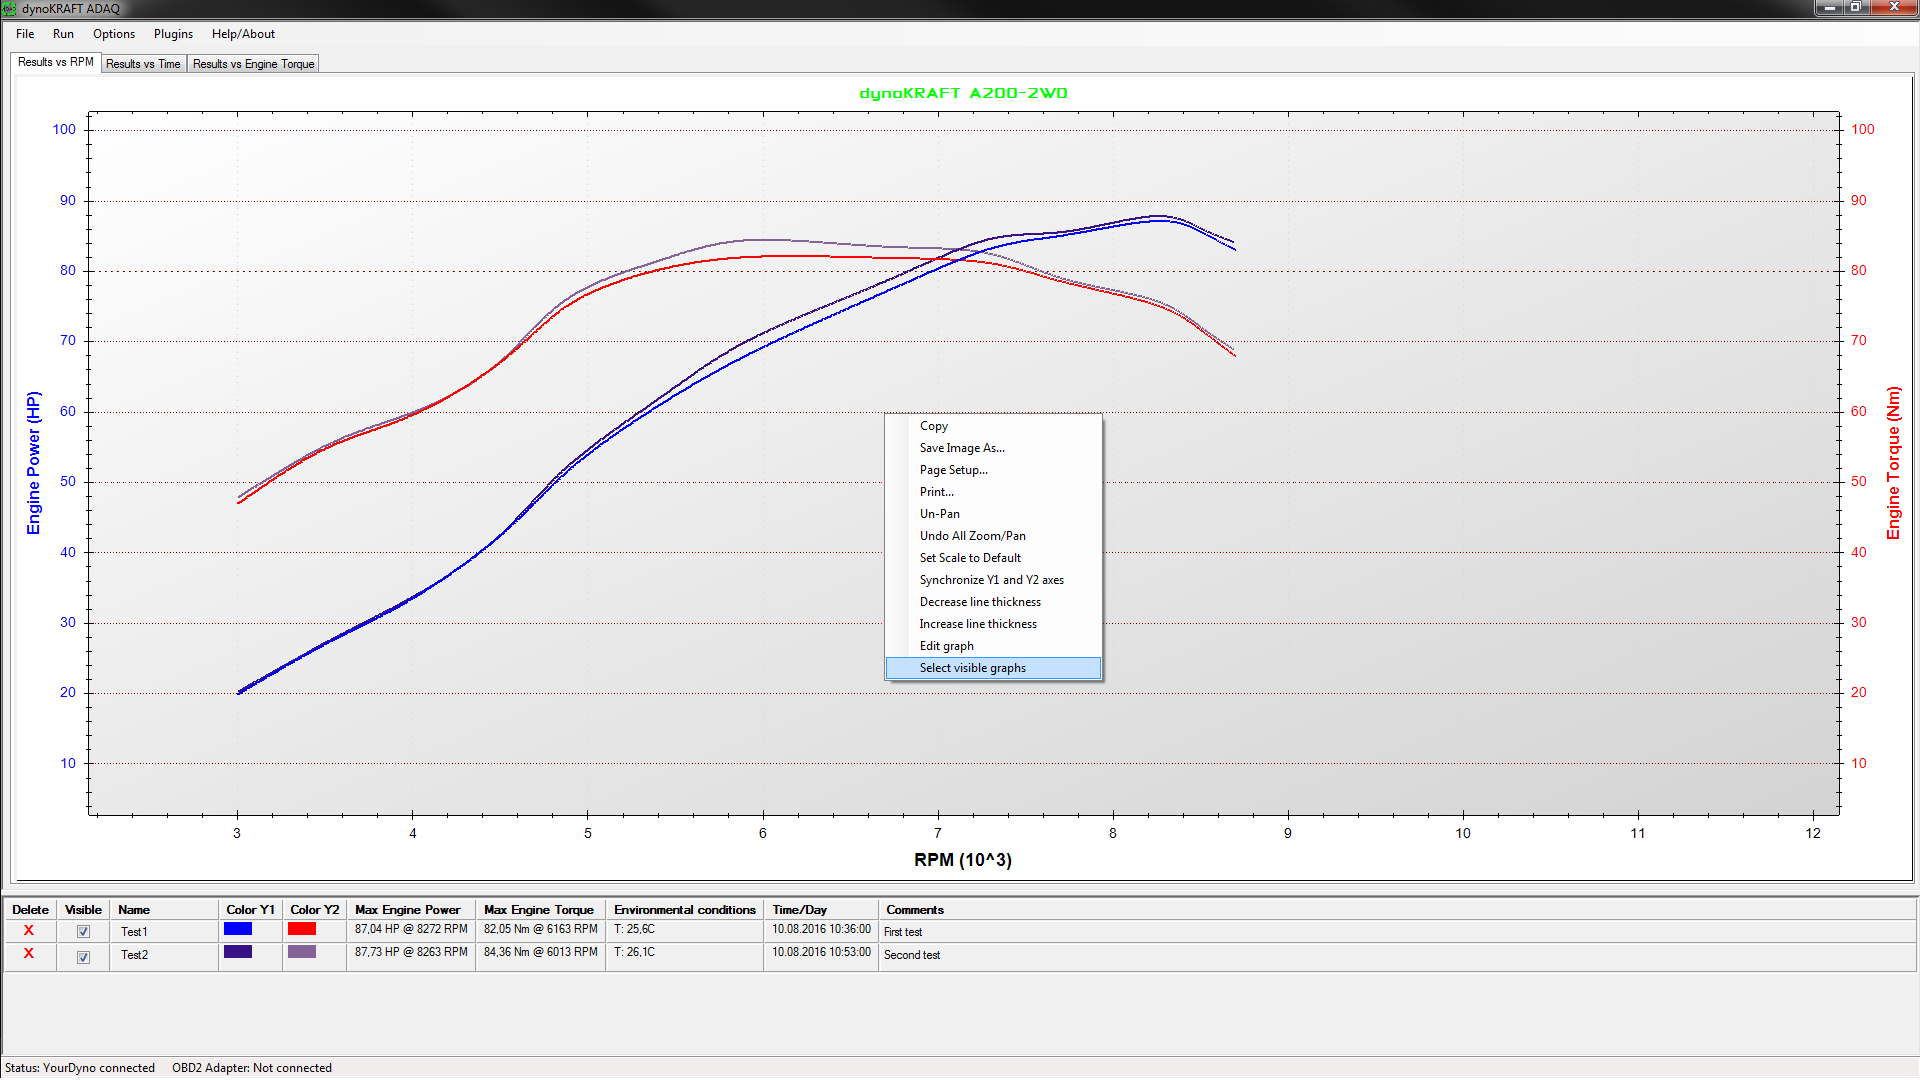Viewport: 1920px width, 1080px height.
Task: Click Test2 light purple Color Y2 swatch
Action: tap(302, 952)
